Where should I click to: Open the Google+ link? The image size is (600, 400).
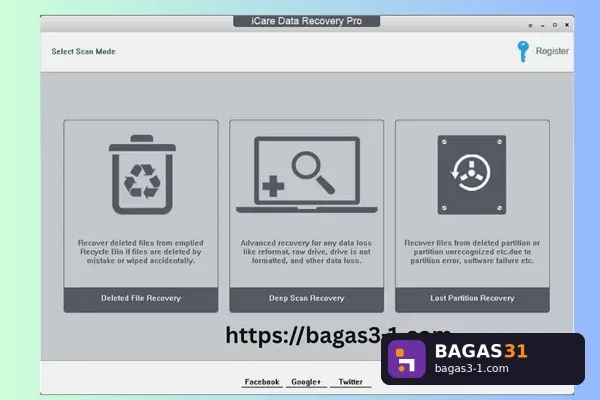pyautogui.click(x=306, y=382)
